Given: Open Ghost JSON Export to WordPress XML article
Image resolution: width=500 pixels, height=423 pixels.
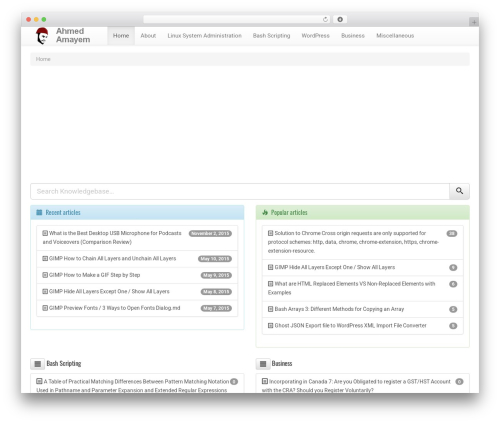Looking at the screenshot, I should pos(350,325).
